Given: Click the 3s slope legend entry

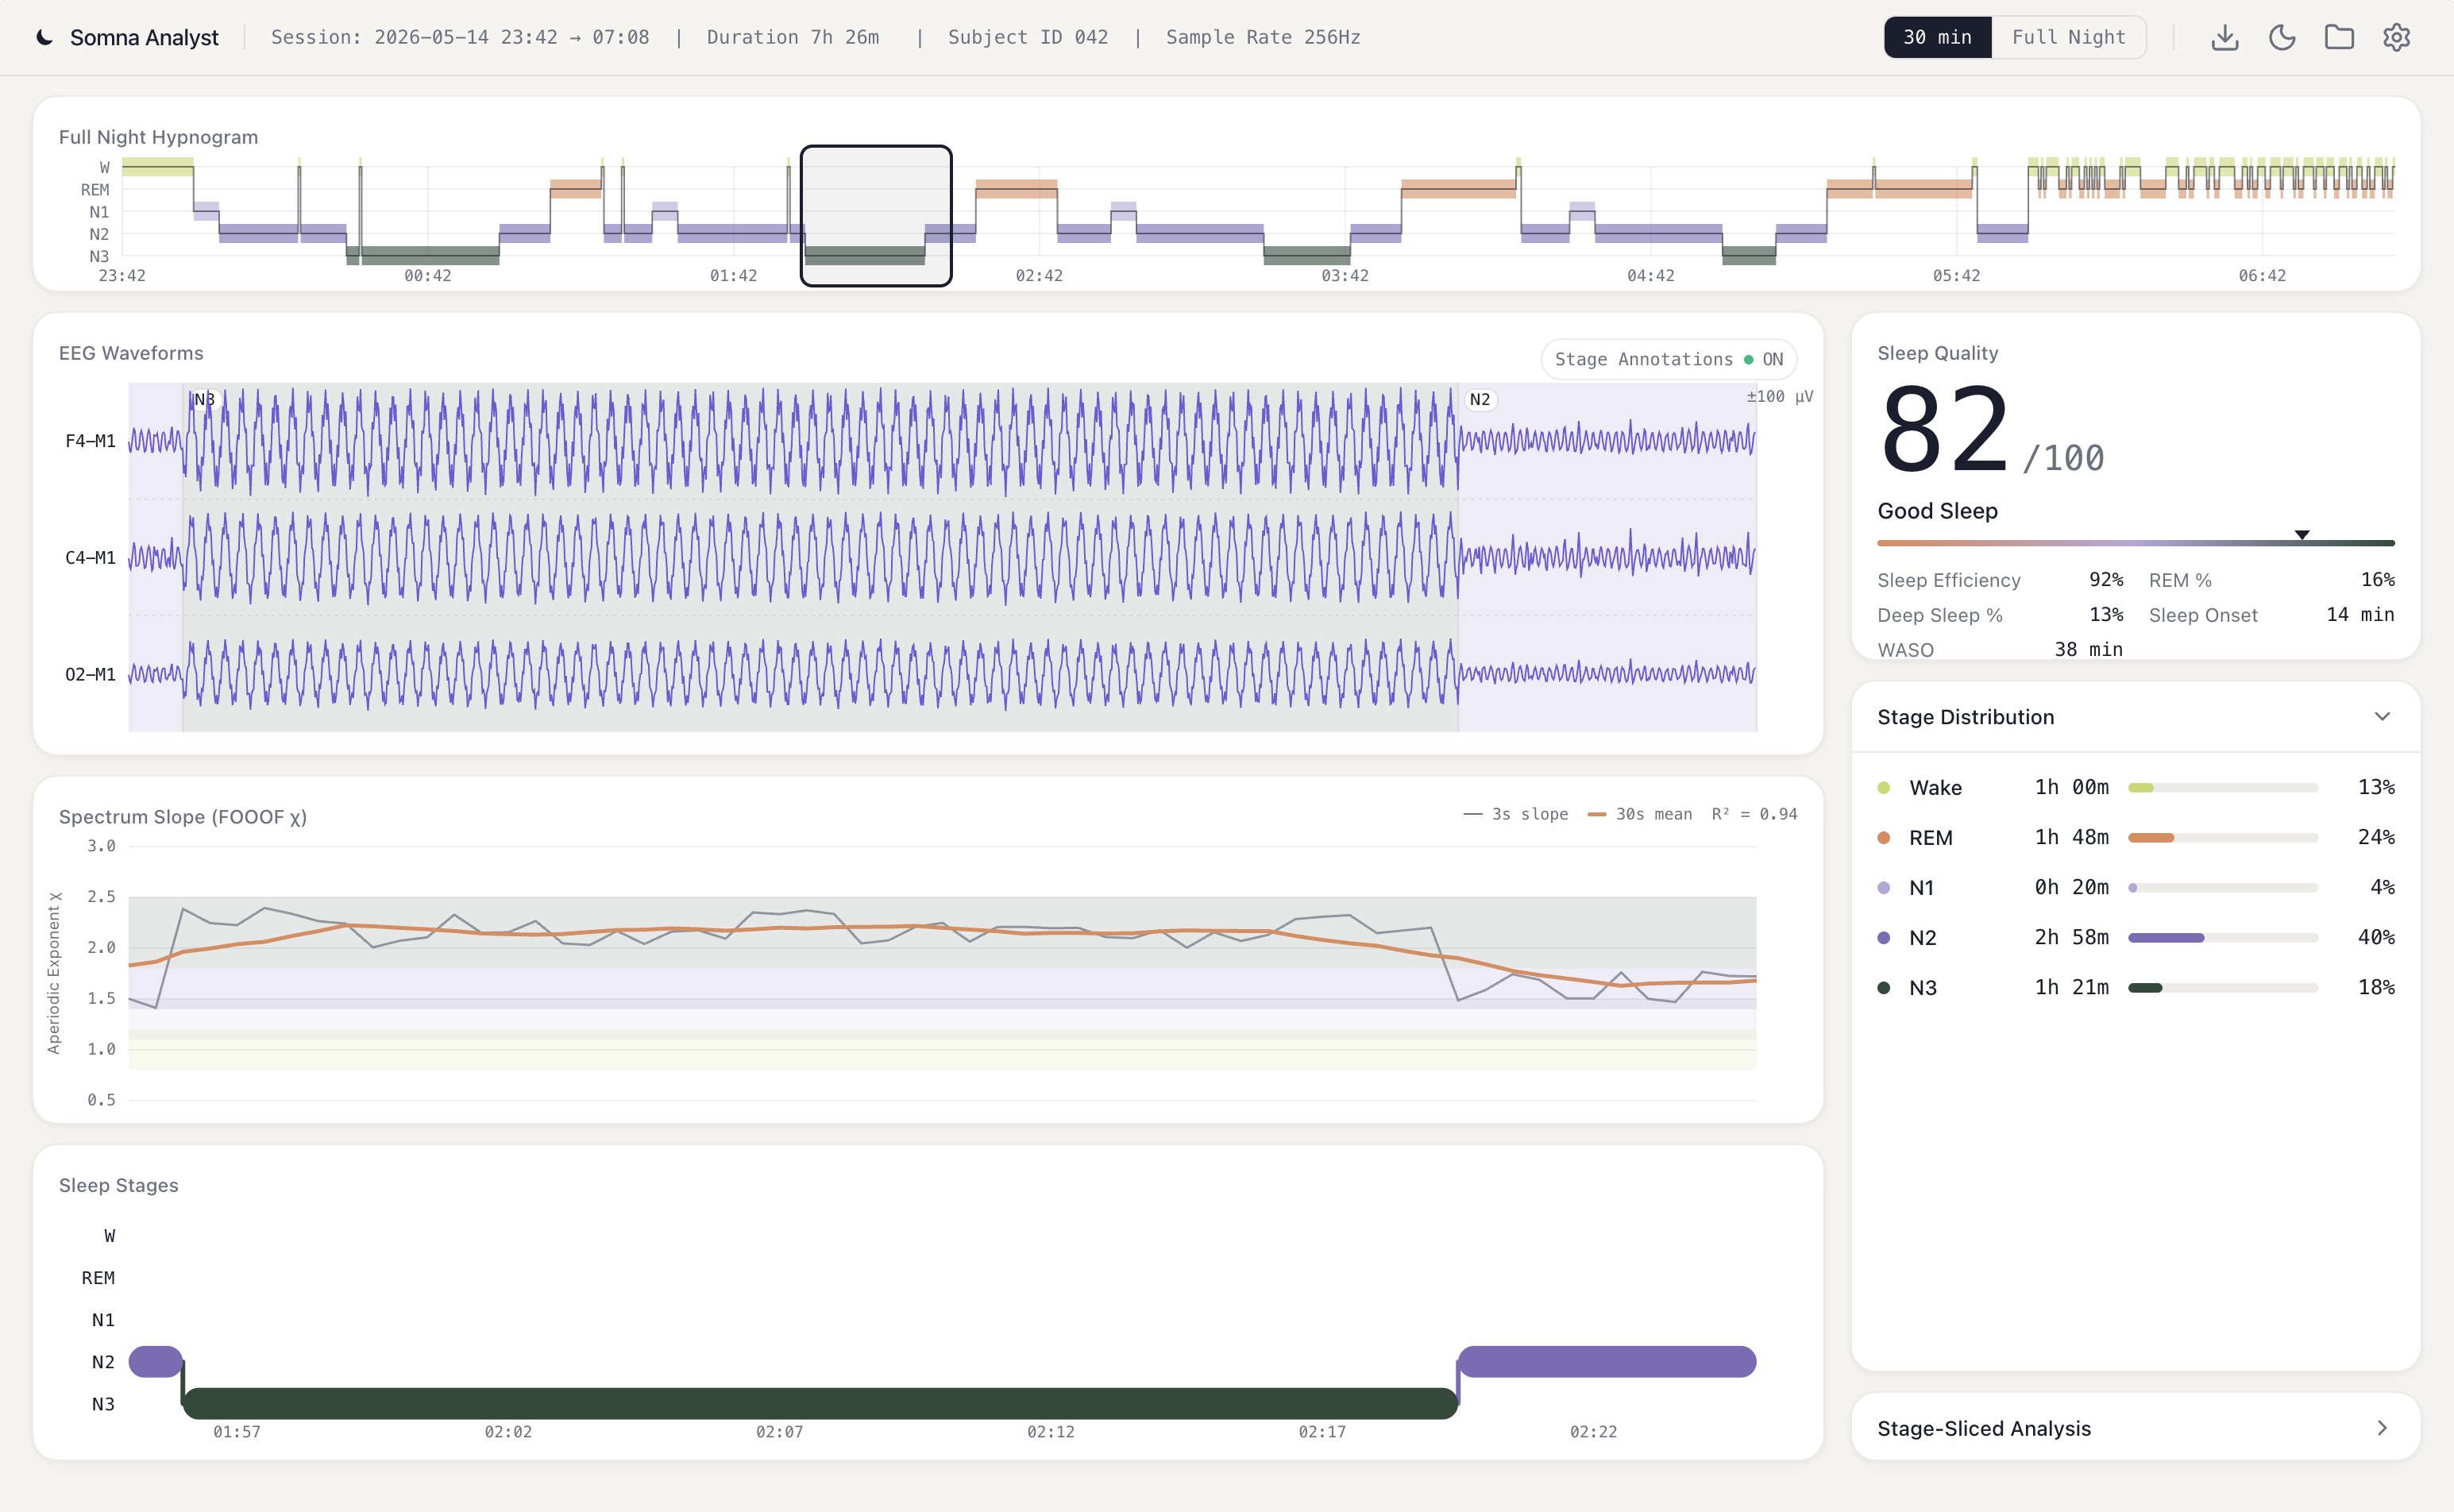Looking at the screenshot, I should pyautogui.click(x=1516, y=814).
